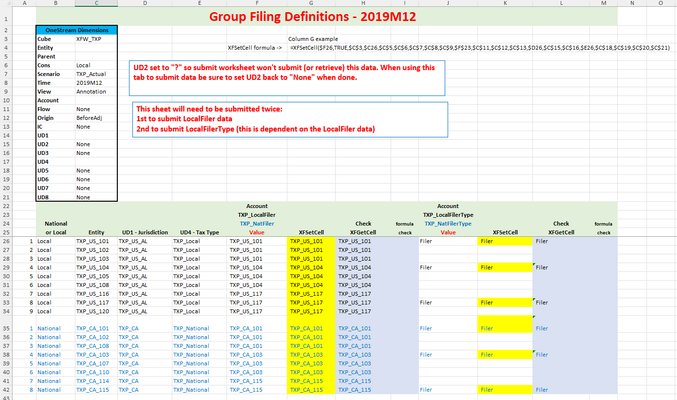Screen dimensions: 677x400
Task: Click the yellow Filer cell in row 29
Action: 505,267
